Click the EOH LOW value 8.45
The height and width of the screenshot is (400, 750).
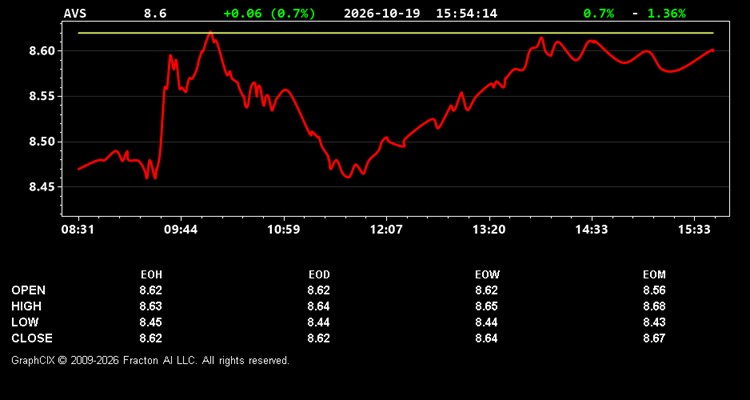pos(151,322)
